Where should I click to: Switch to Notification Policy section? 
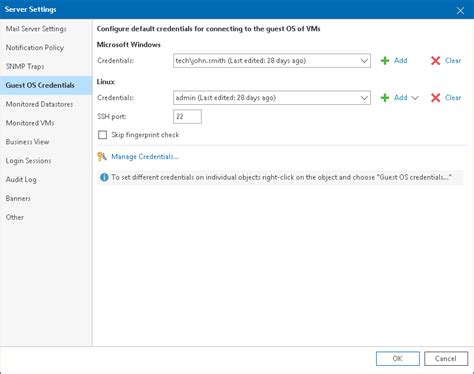[46, 48]
